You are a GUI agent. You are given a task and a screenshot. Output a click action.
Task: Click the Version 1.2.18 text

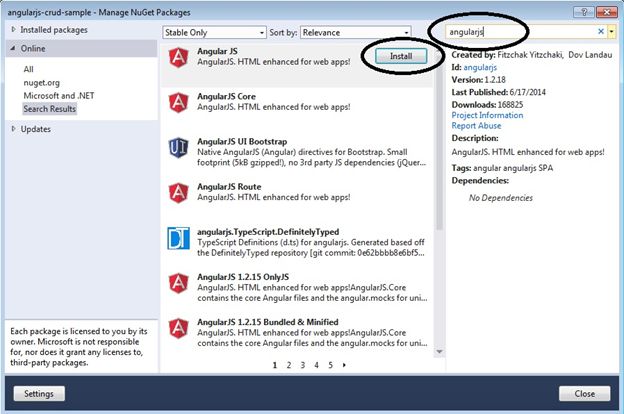478,80
